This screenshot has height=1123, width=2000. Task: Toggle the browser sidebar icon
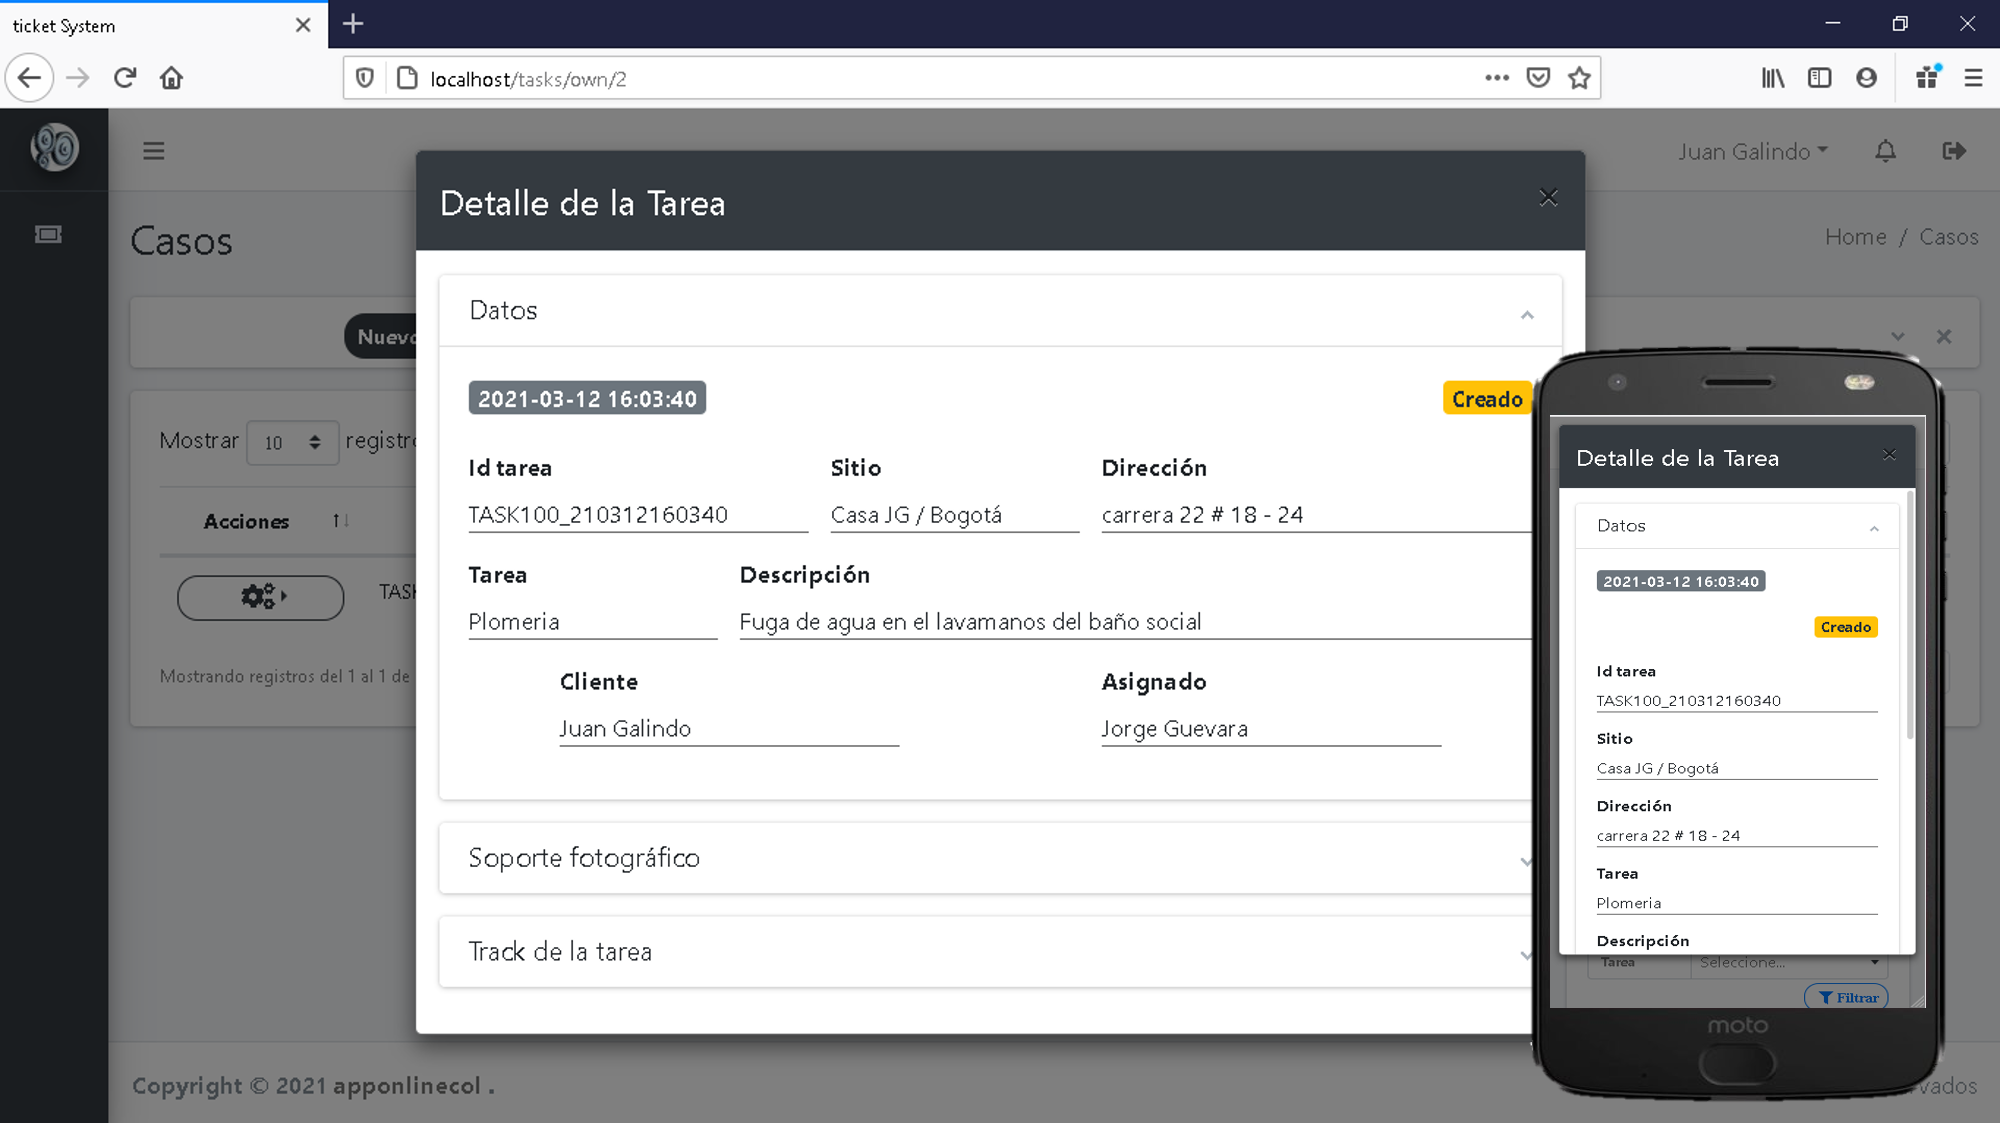coord(1820,78)
